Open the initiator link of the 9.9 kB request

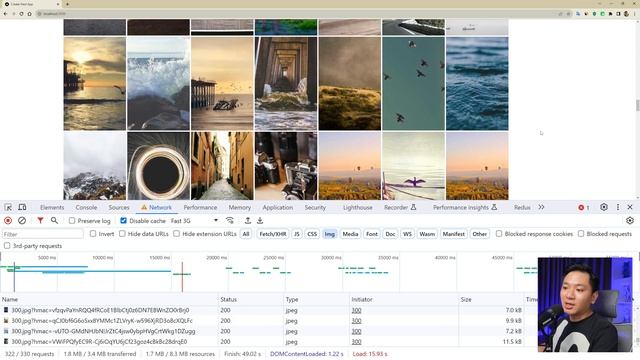[356, 321]
